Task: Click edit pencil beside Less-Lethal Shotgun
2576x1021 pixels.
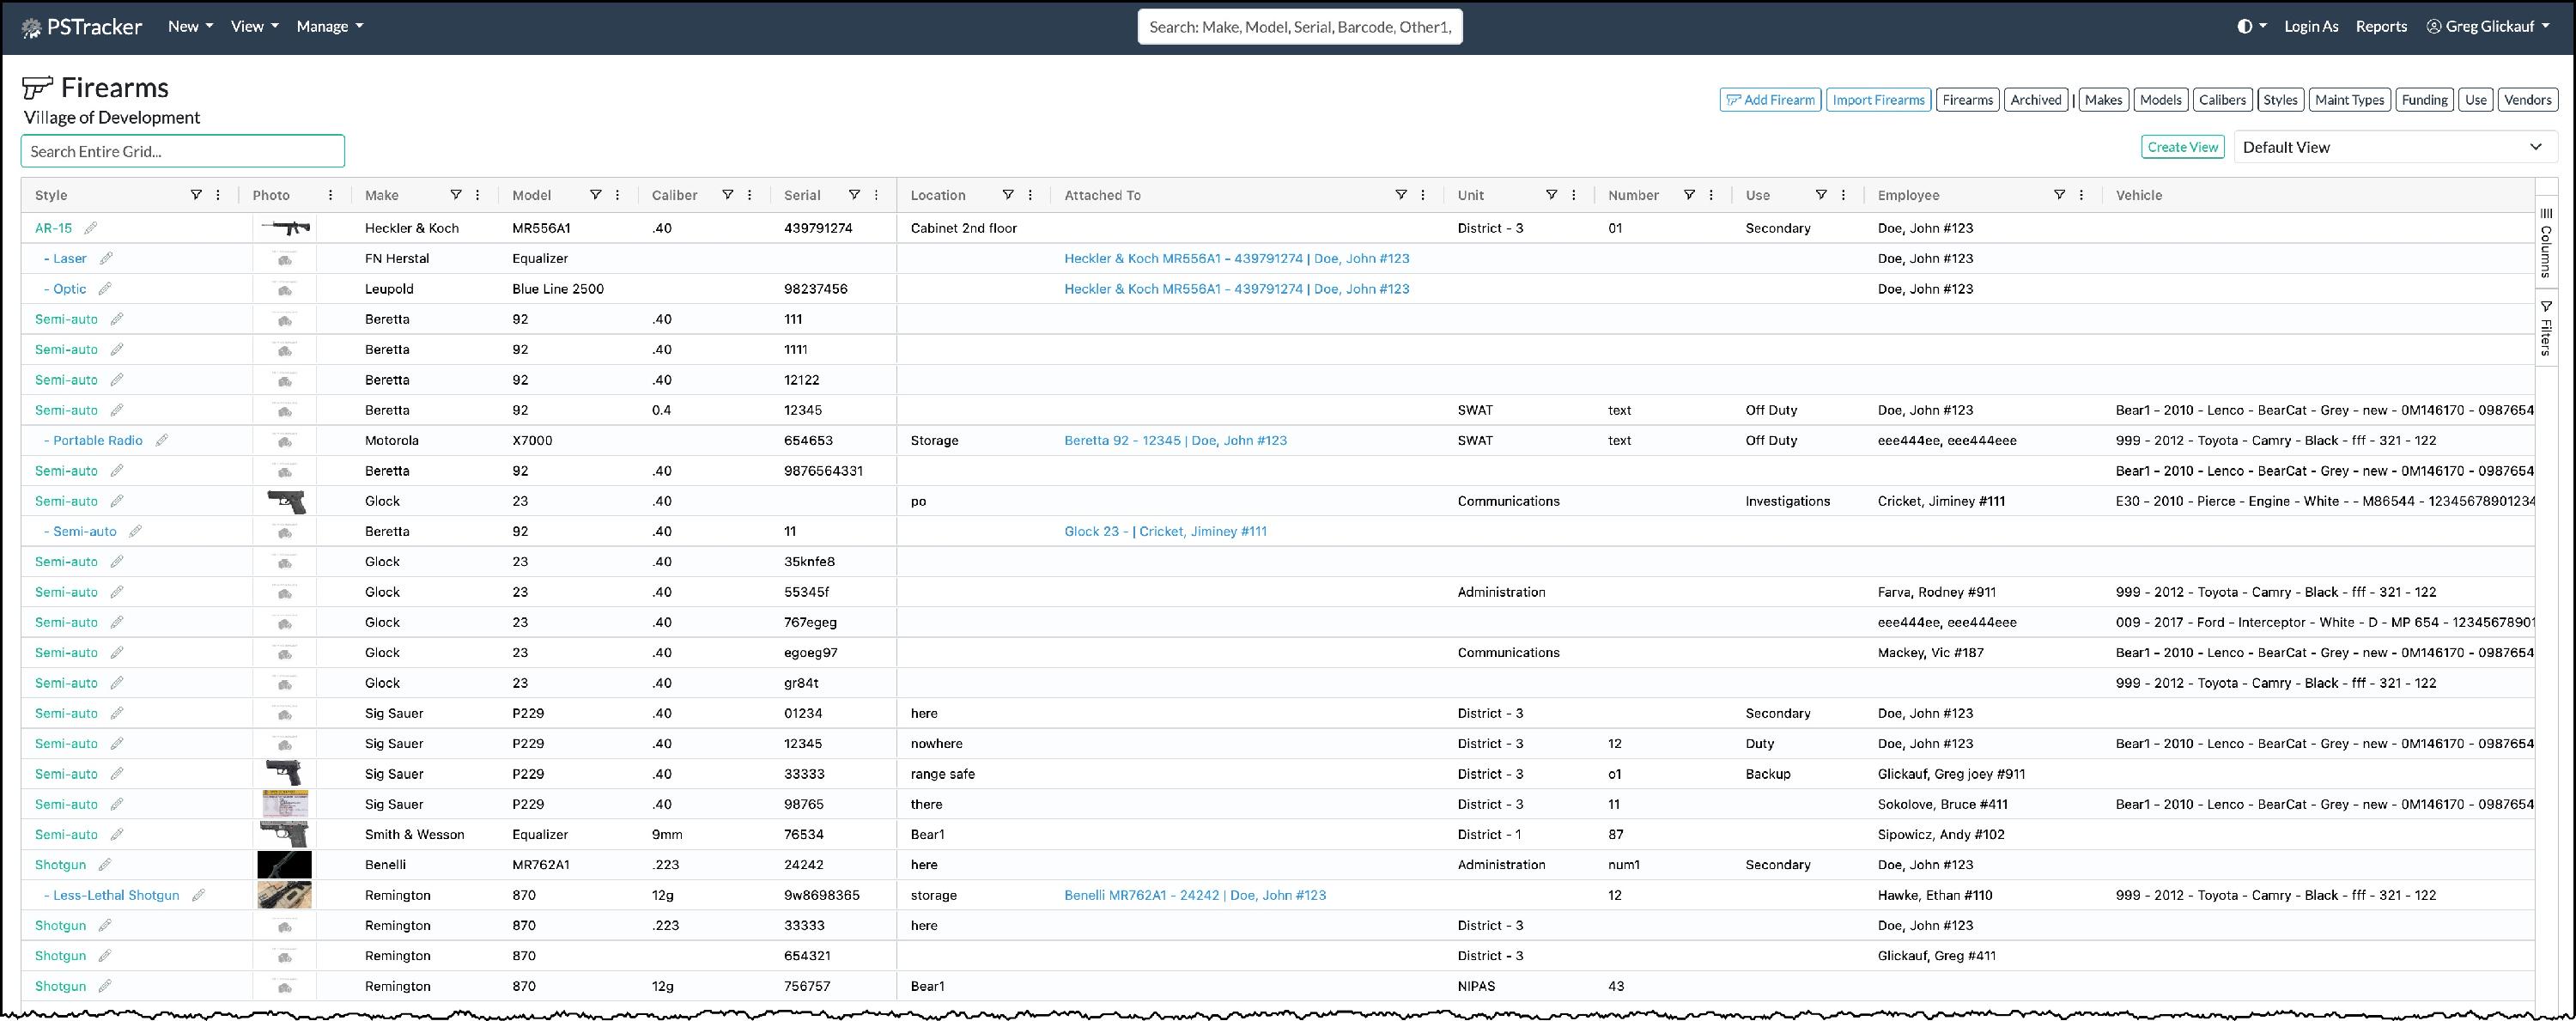Action: pyautogui.click(x=198, y=895)
